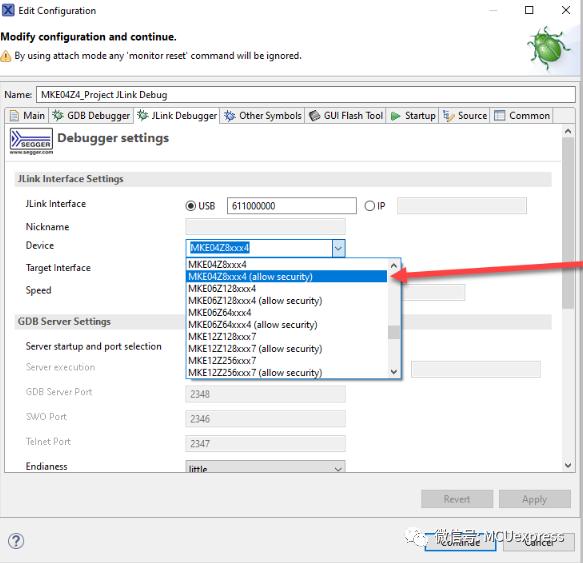The width and height of the screenshot is (583, 563).
Task: Click the Telnet Port field
Action: click(x=265, y=443)
